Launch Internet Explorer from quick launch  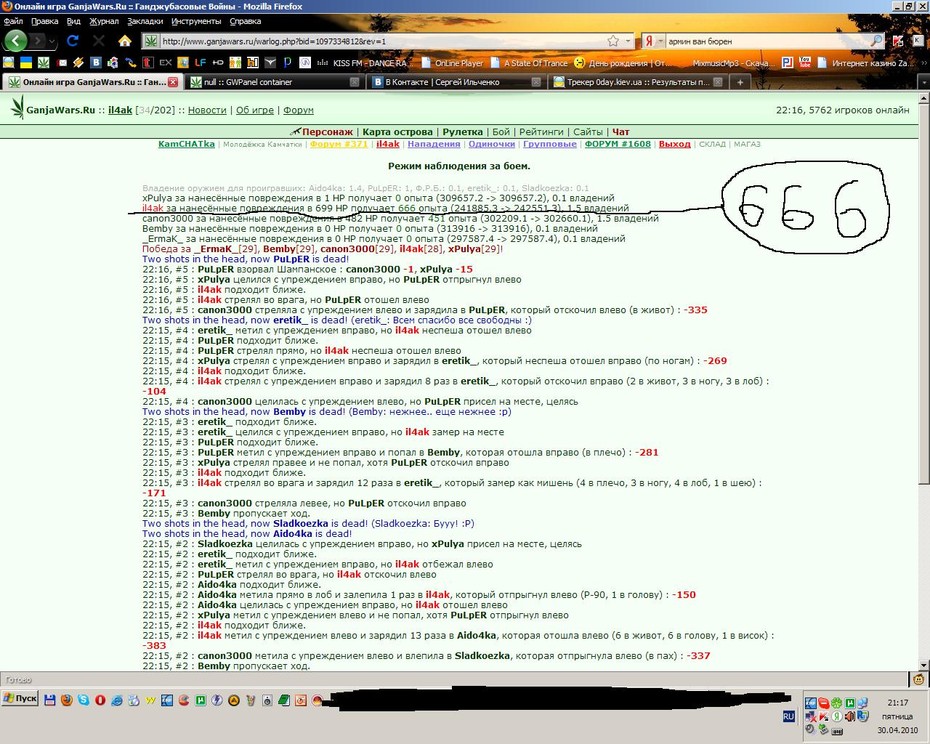pyautogui.click(x=117, y=700)
